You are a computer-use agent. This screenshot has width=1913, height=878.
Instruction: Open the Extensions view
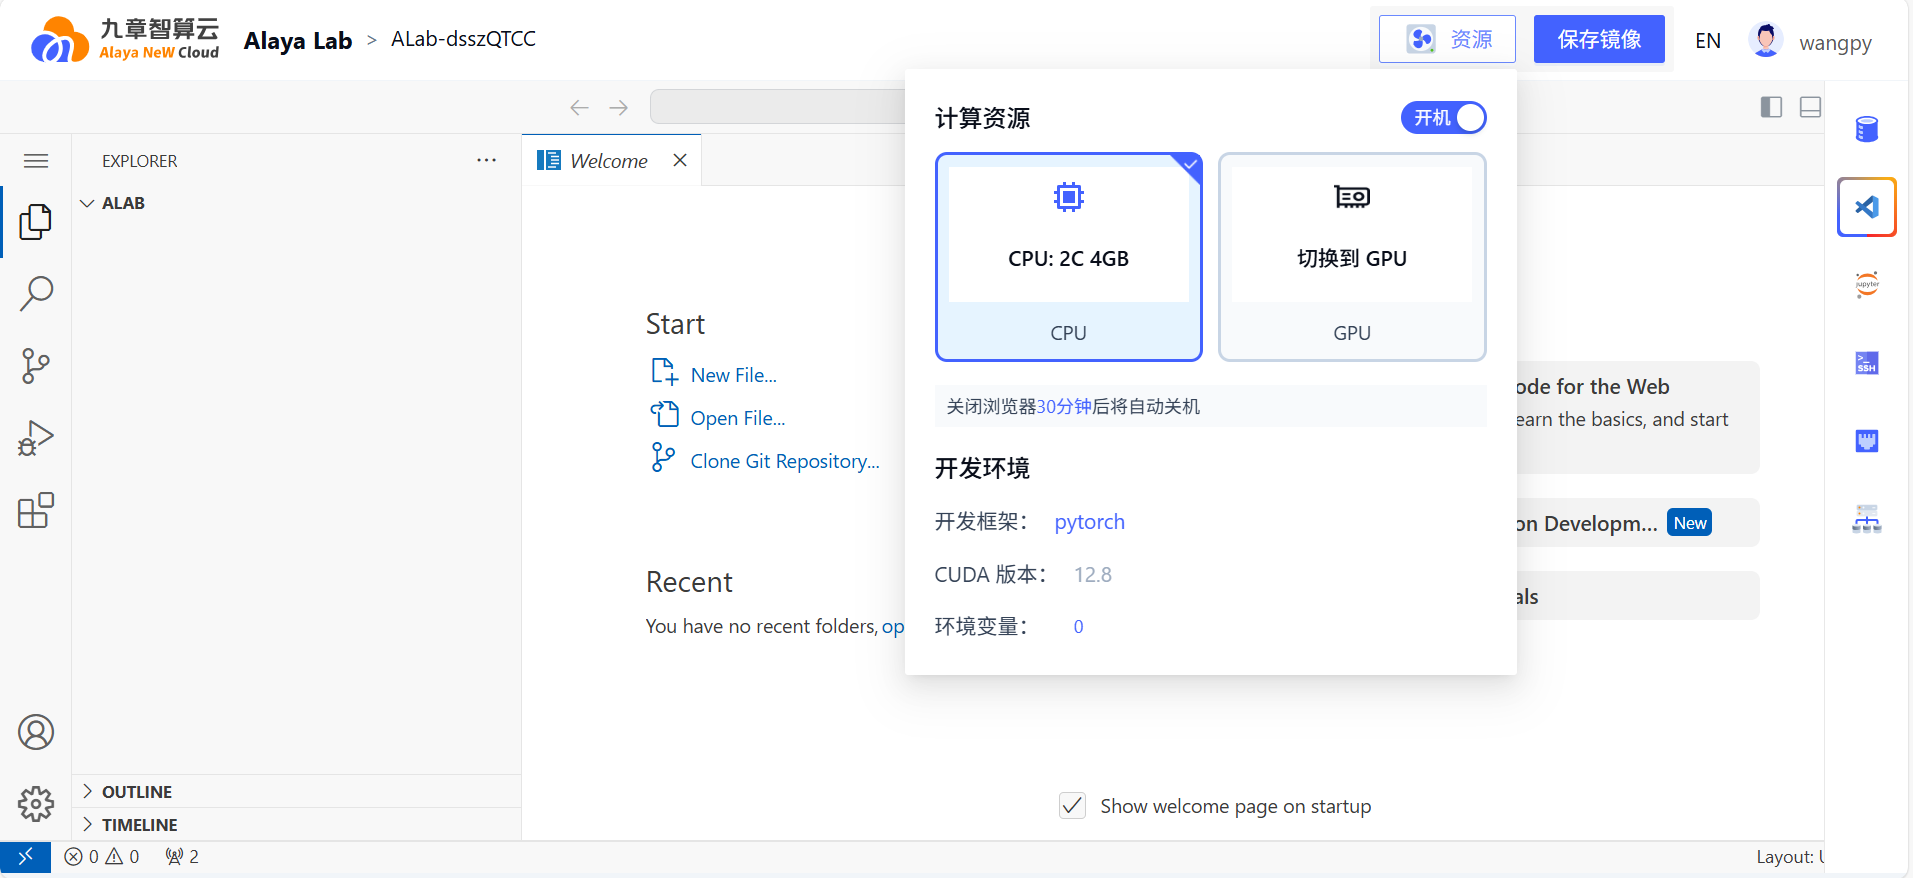click(x=36, y=510)
